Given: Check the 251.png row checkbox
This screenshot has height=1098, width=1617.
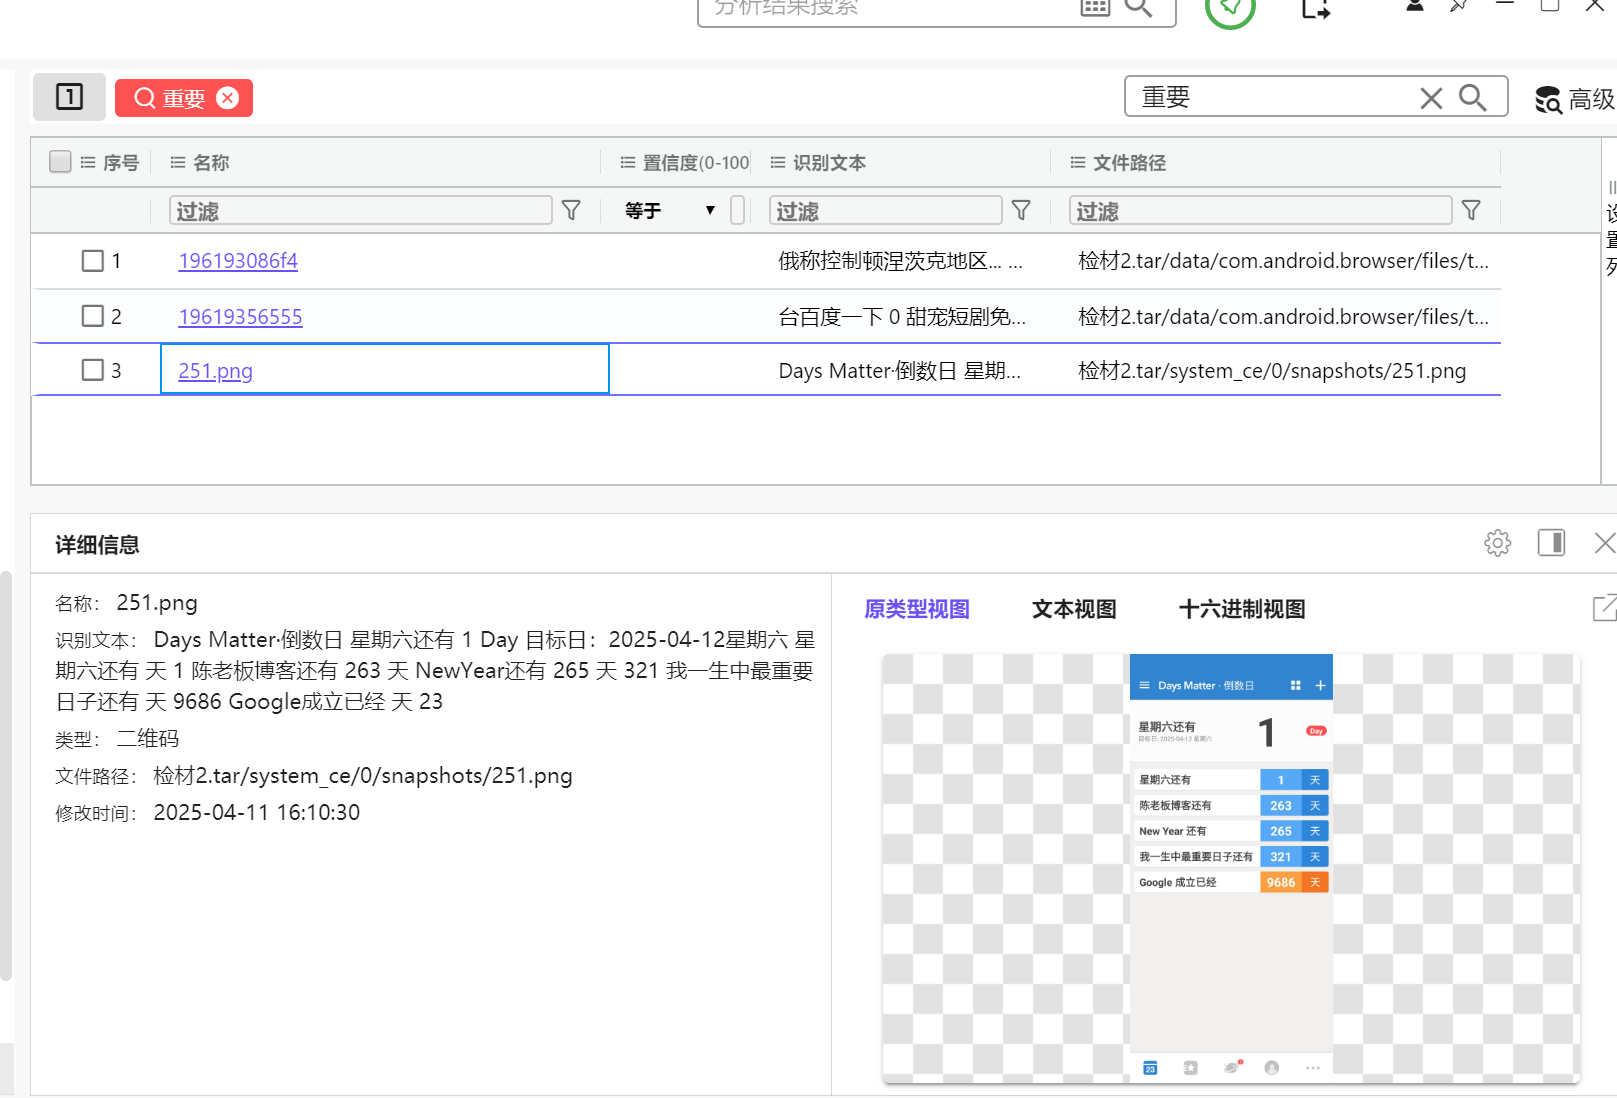Looking at the screenshot, I should coord(90,369).
